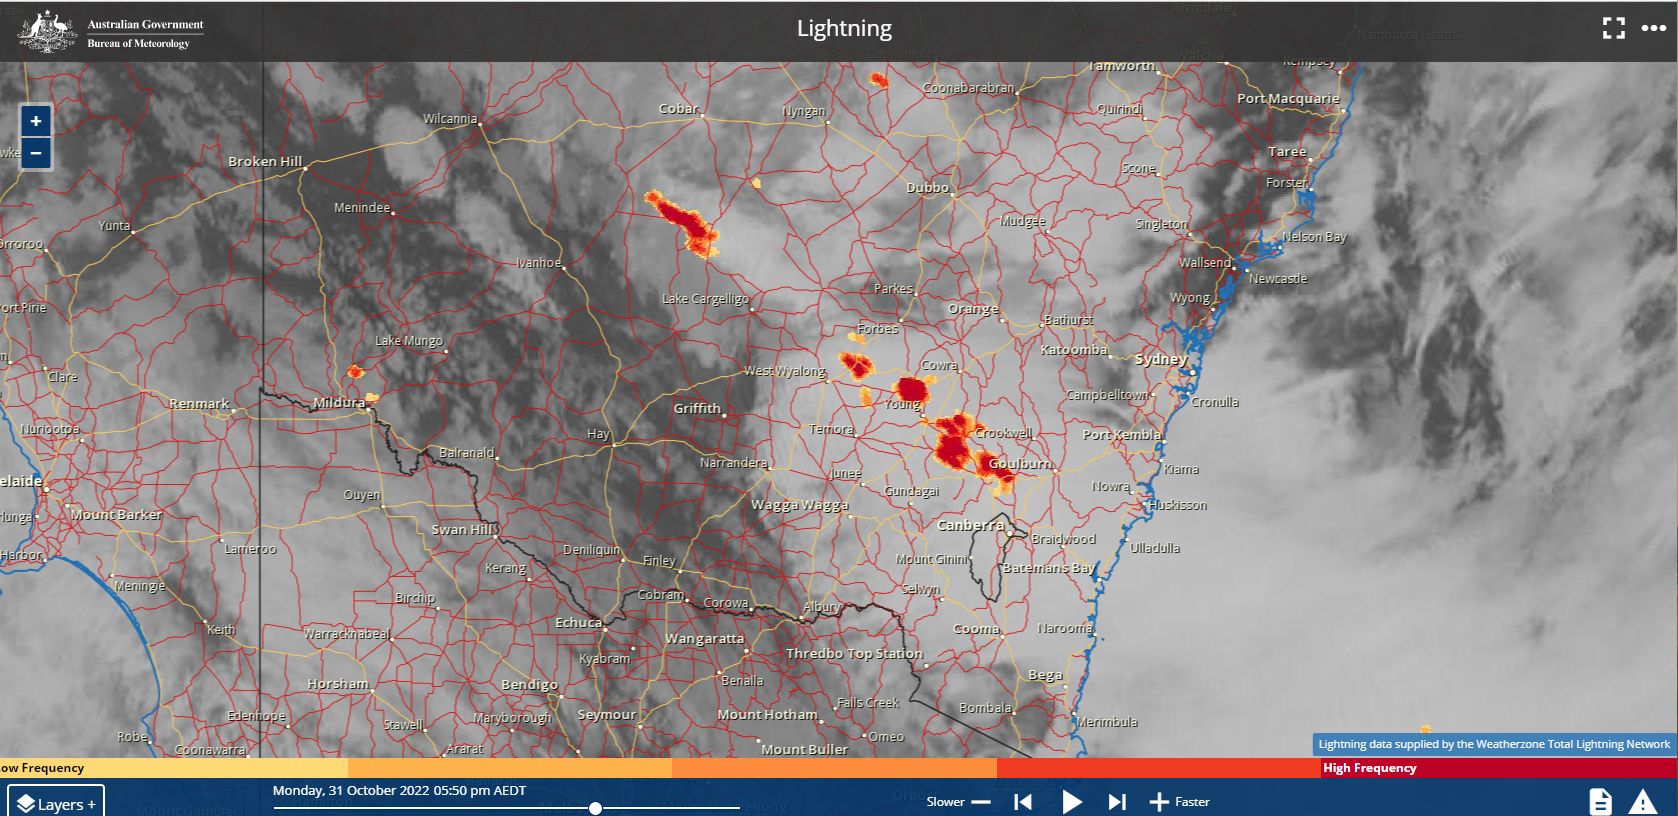Zoom out with the minus map button
The height and width of the screenshot is (816, 1678).
coord(36,153)
